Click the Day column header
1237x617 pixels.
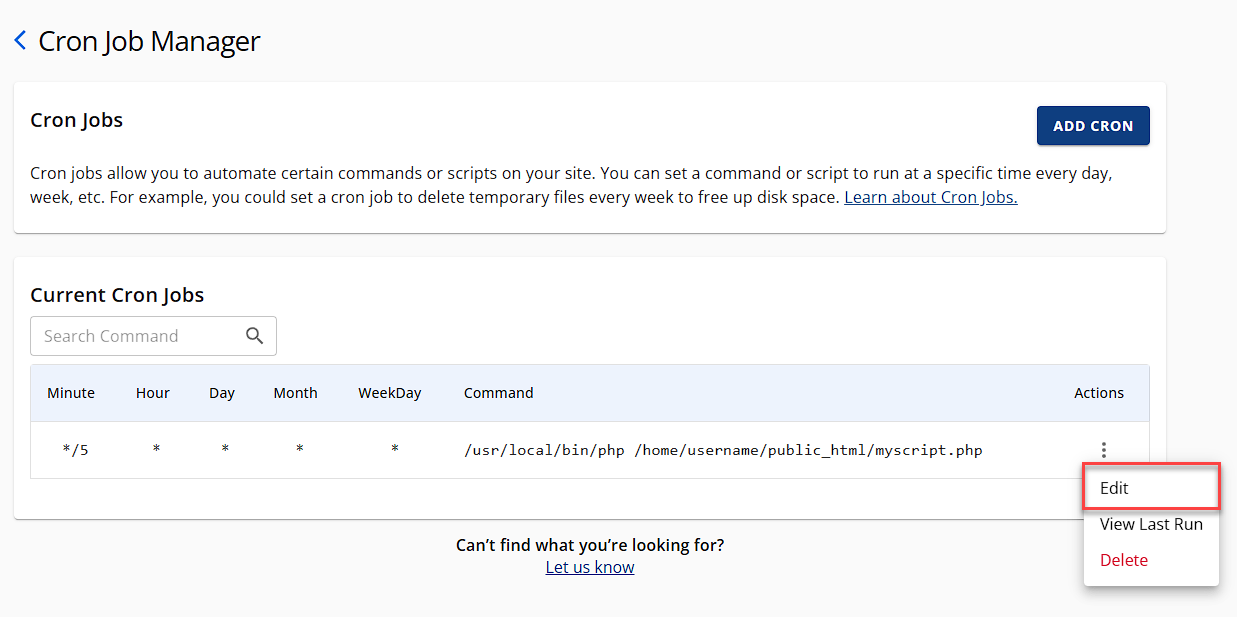tap(222, 393)
